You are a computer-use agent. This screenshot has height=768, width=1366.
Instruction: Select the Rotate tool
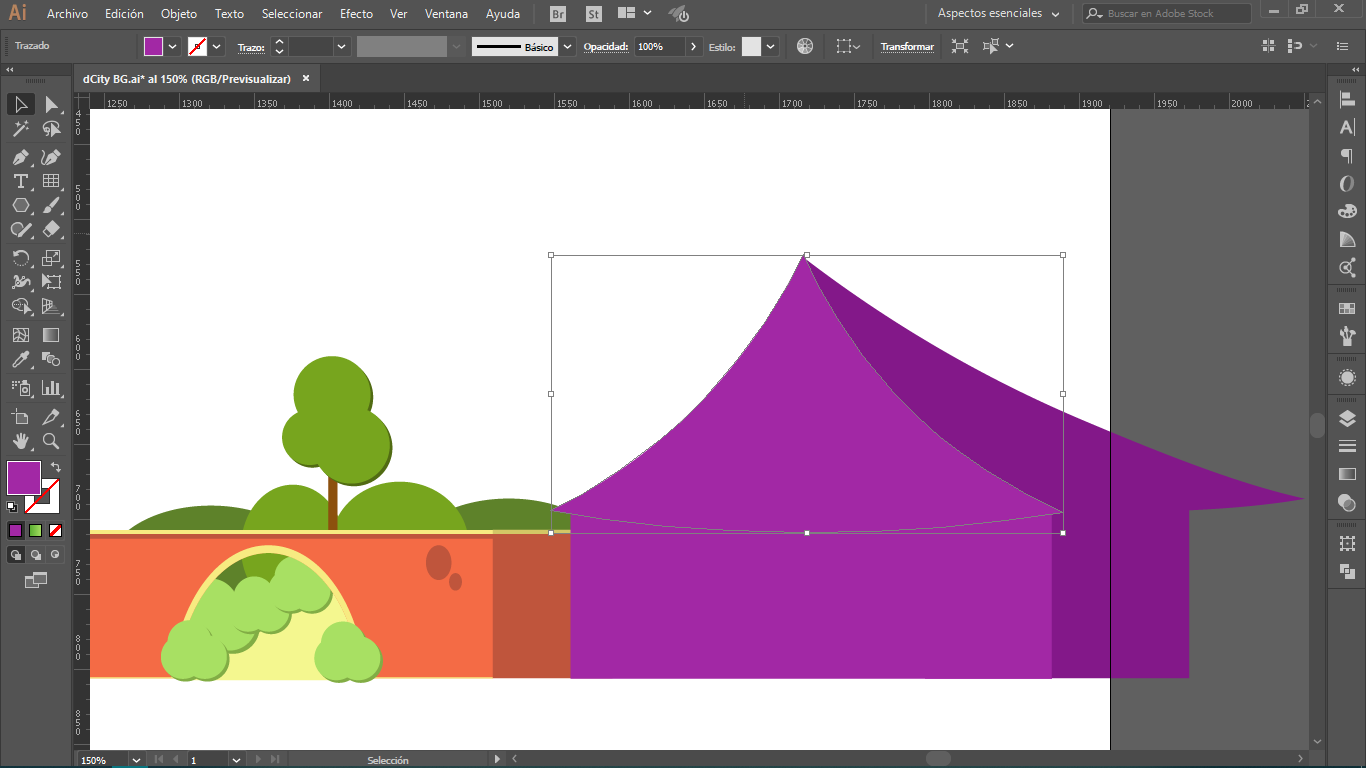point(21,258)
